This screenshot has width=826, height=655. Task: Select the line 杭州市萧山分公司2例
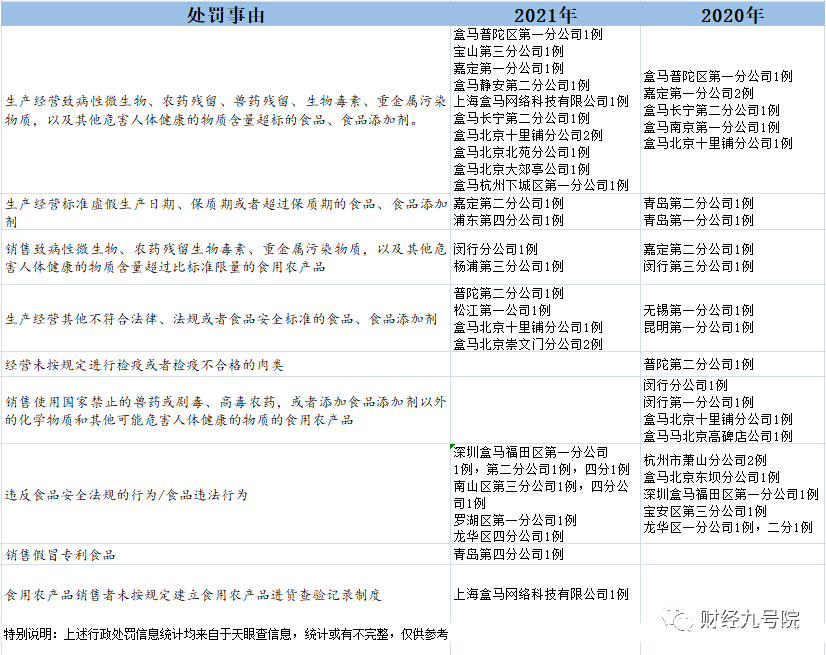click(705, 460)
